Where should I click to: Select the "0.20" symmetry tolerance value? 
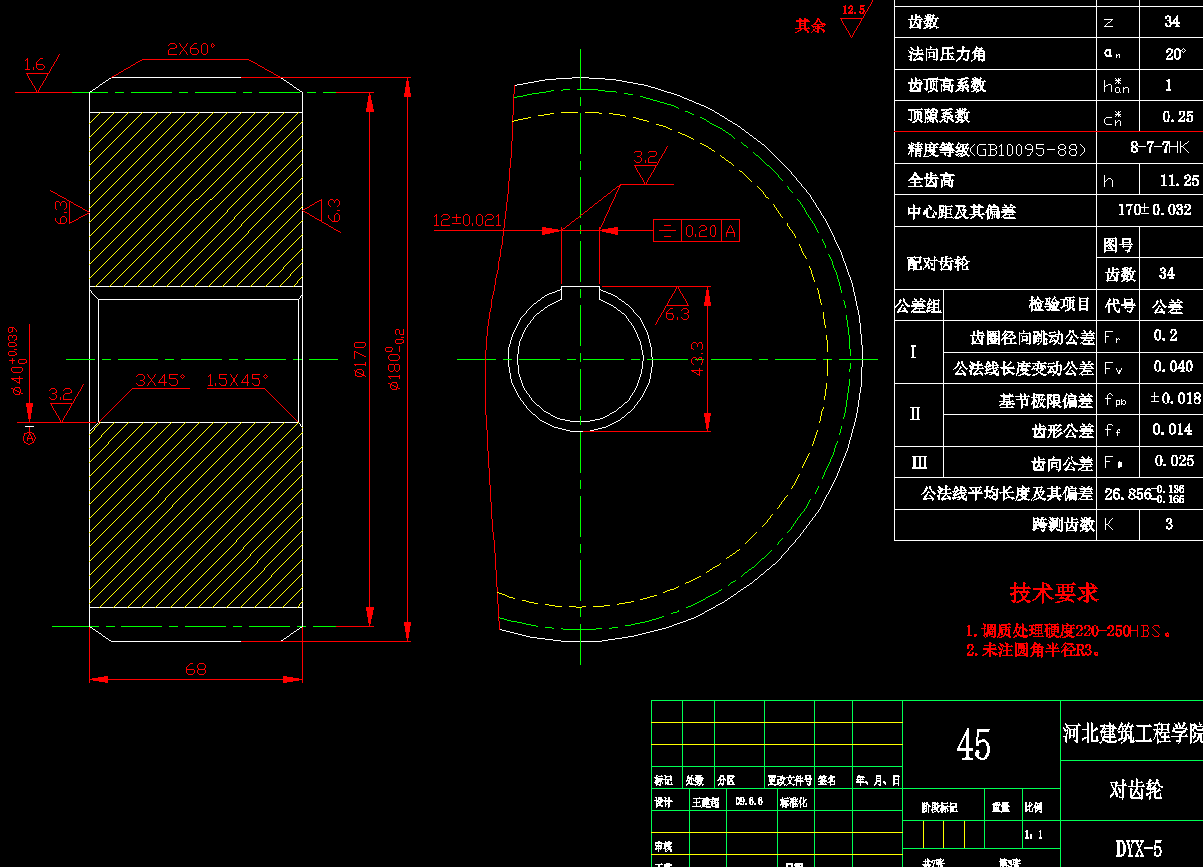click(701, 231)
